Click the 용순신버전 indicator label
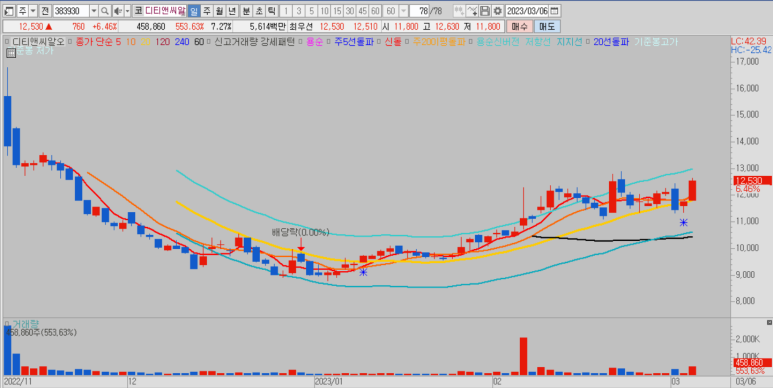The height and width of the screenshot is (388, 773). coord(498,42)
